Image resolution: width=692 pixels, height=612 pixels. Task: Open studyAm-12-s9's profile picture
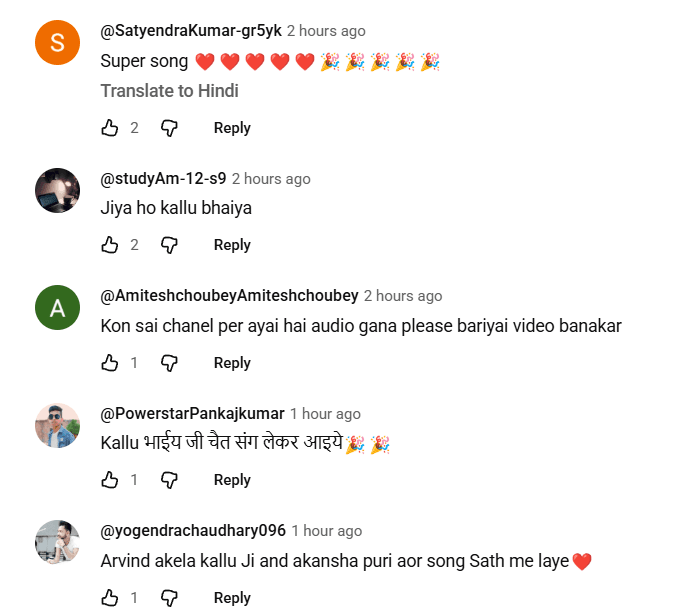click(x=57, y=190)
